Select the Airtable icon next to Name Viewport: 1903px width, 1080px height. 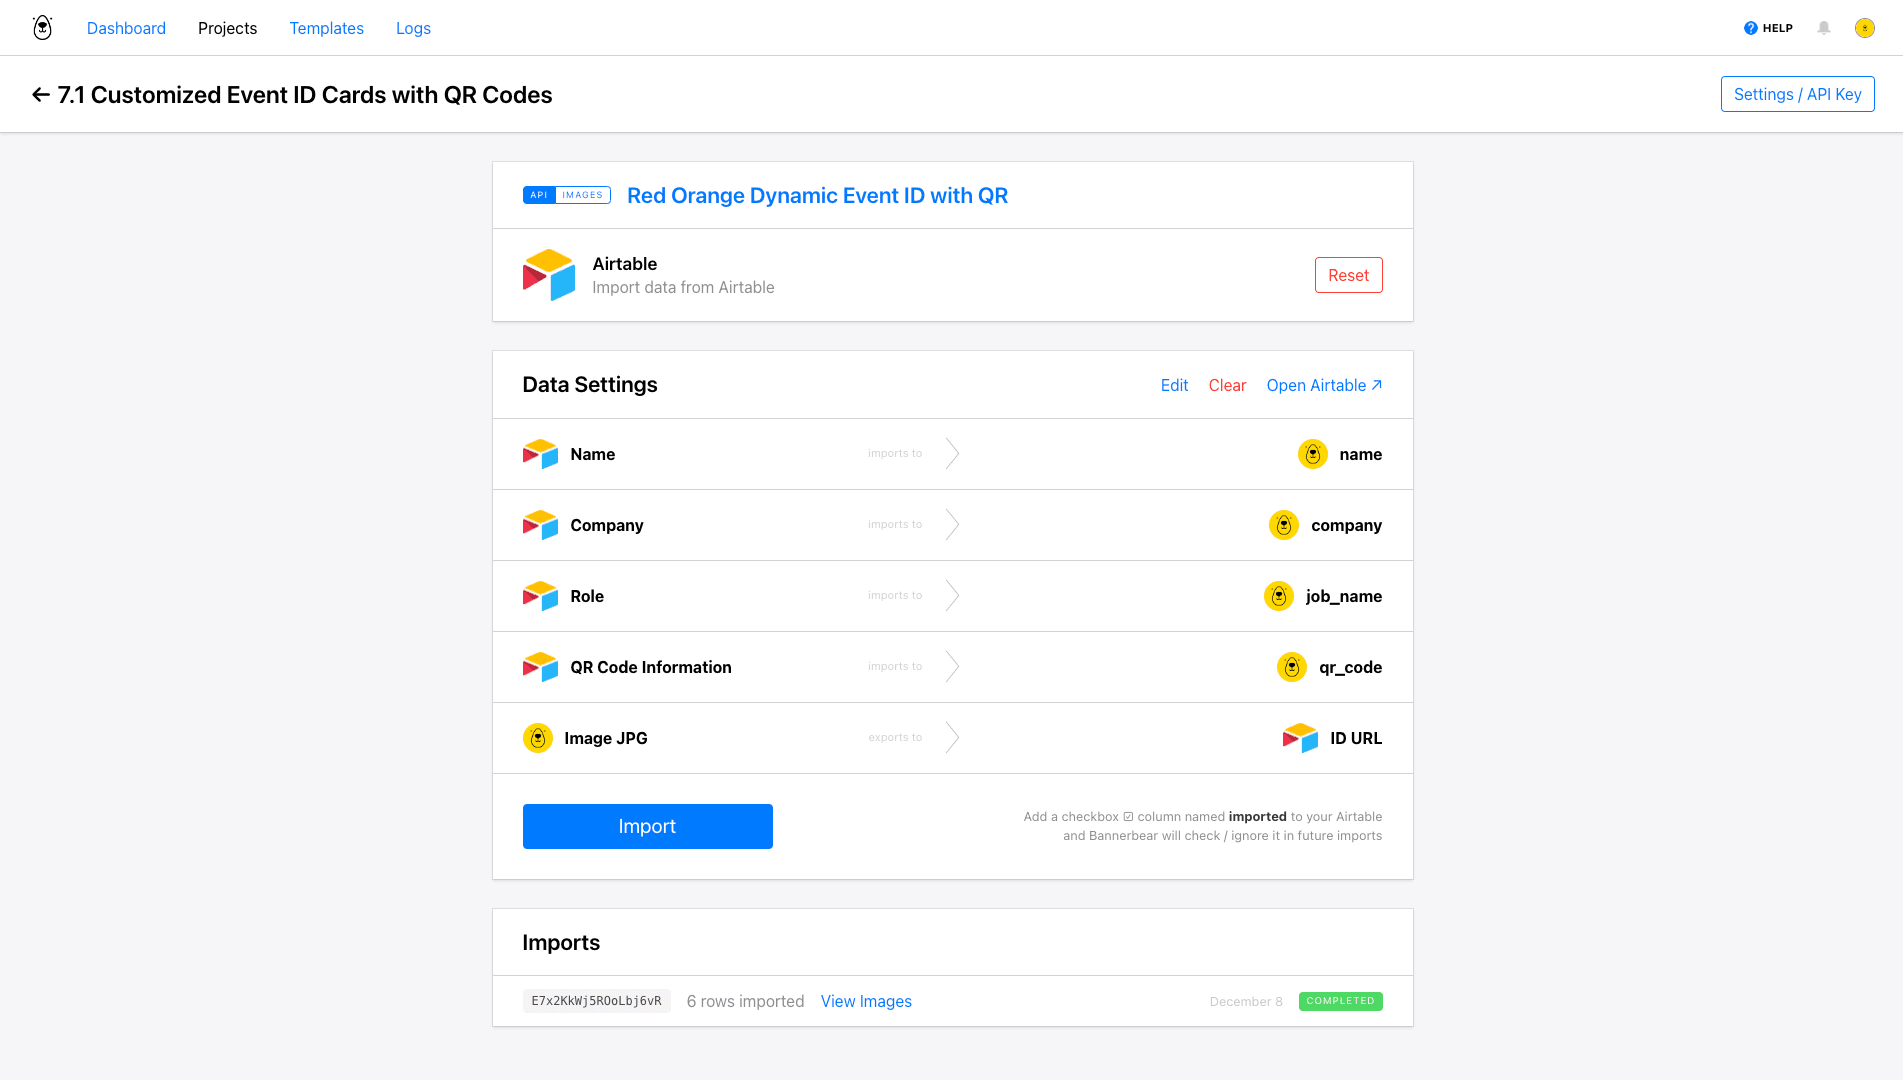[540, 453]
